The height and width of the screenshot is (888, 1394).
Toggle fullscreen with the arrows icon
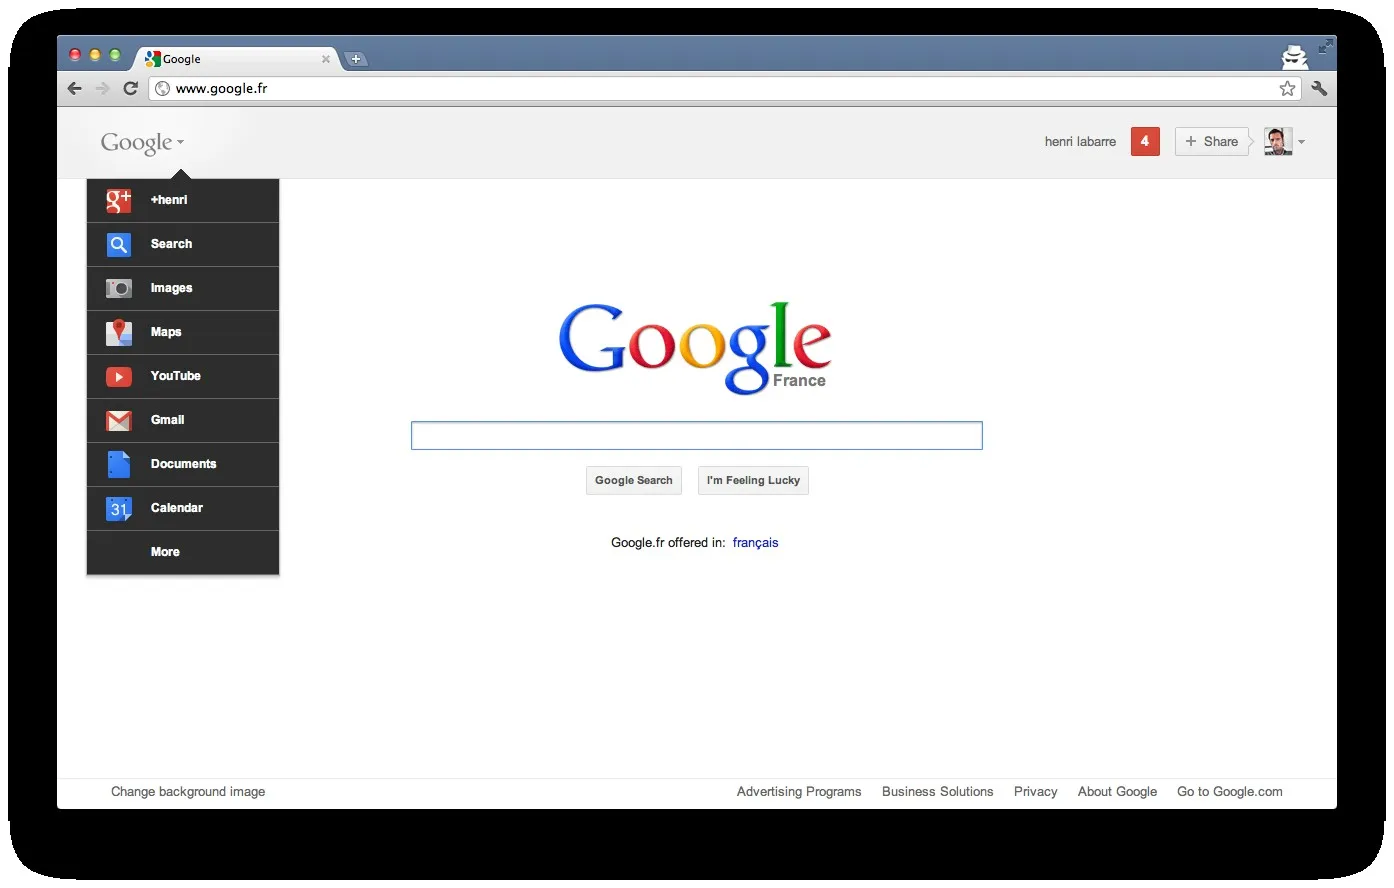point(1325,46)
